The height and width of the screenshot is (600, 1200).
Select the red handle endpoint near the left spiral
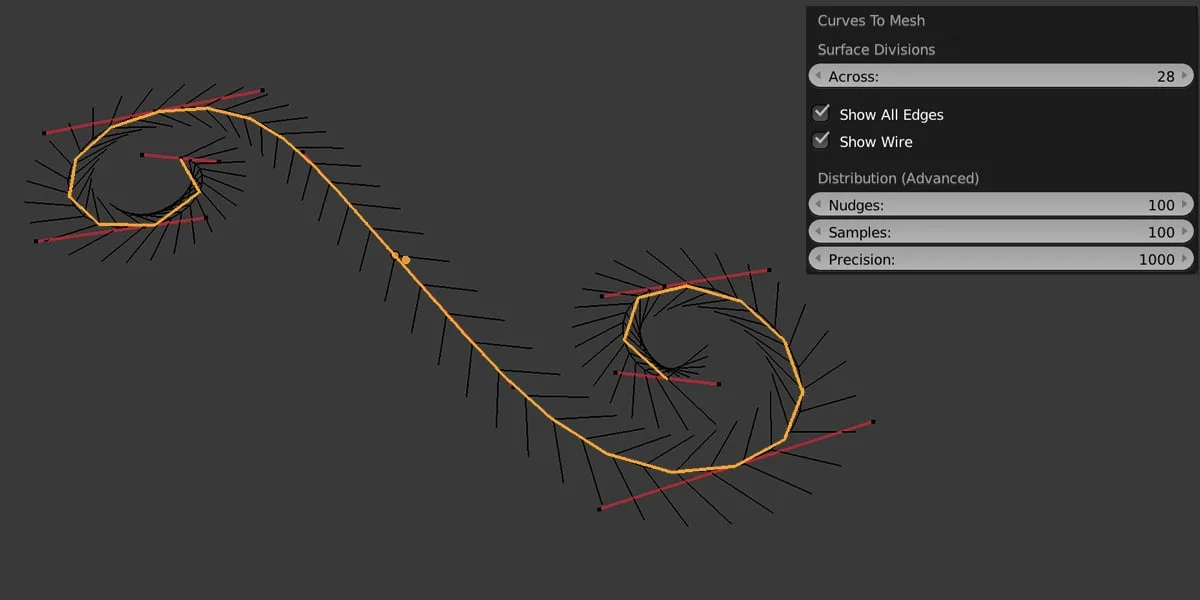[44, 131]
